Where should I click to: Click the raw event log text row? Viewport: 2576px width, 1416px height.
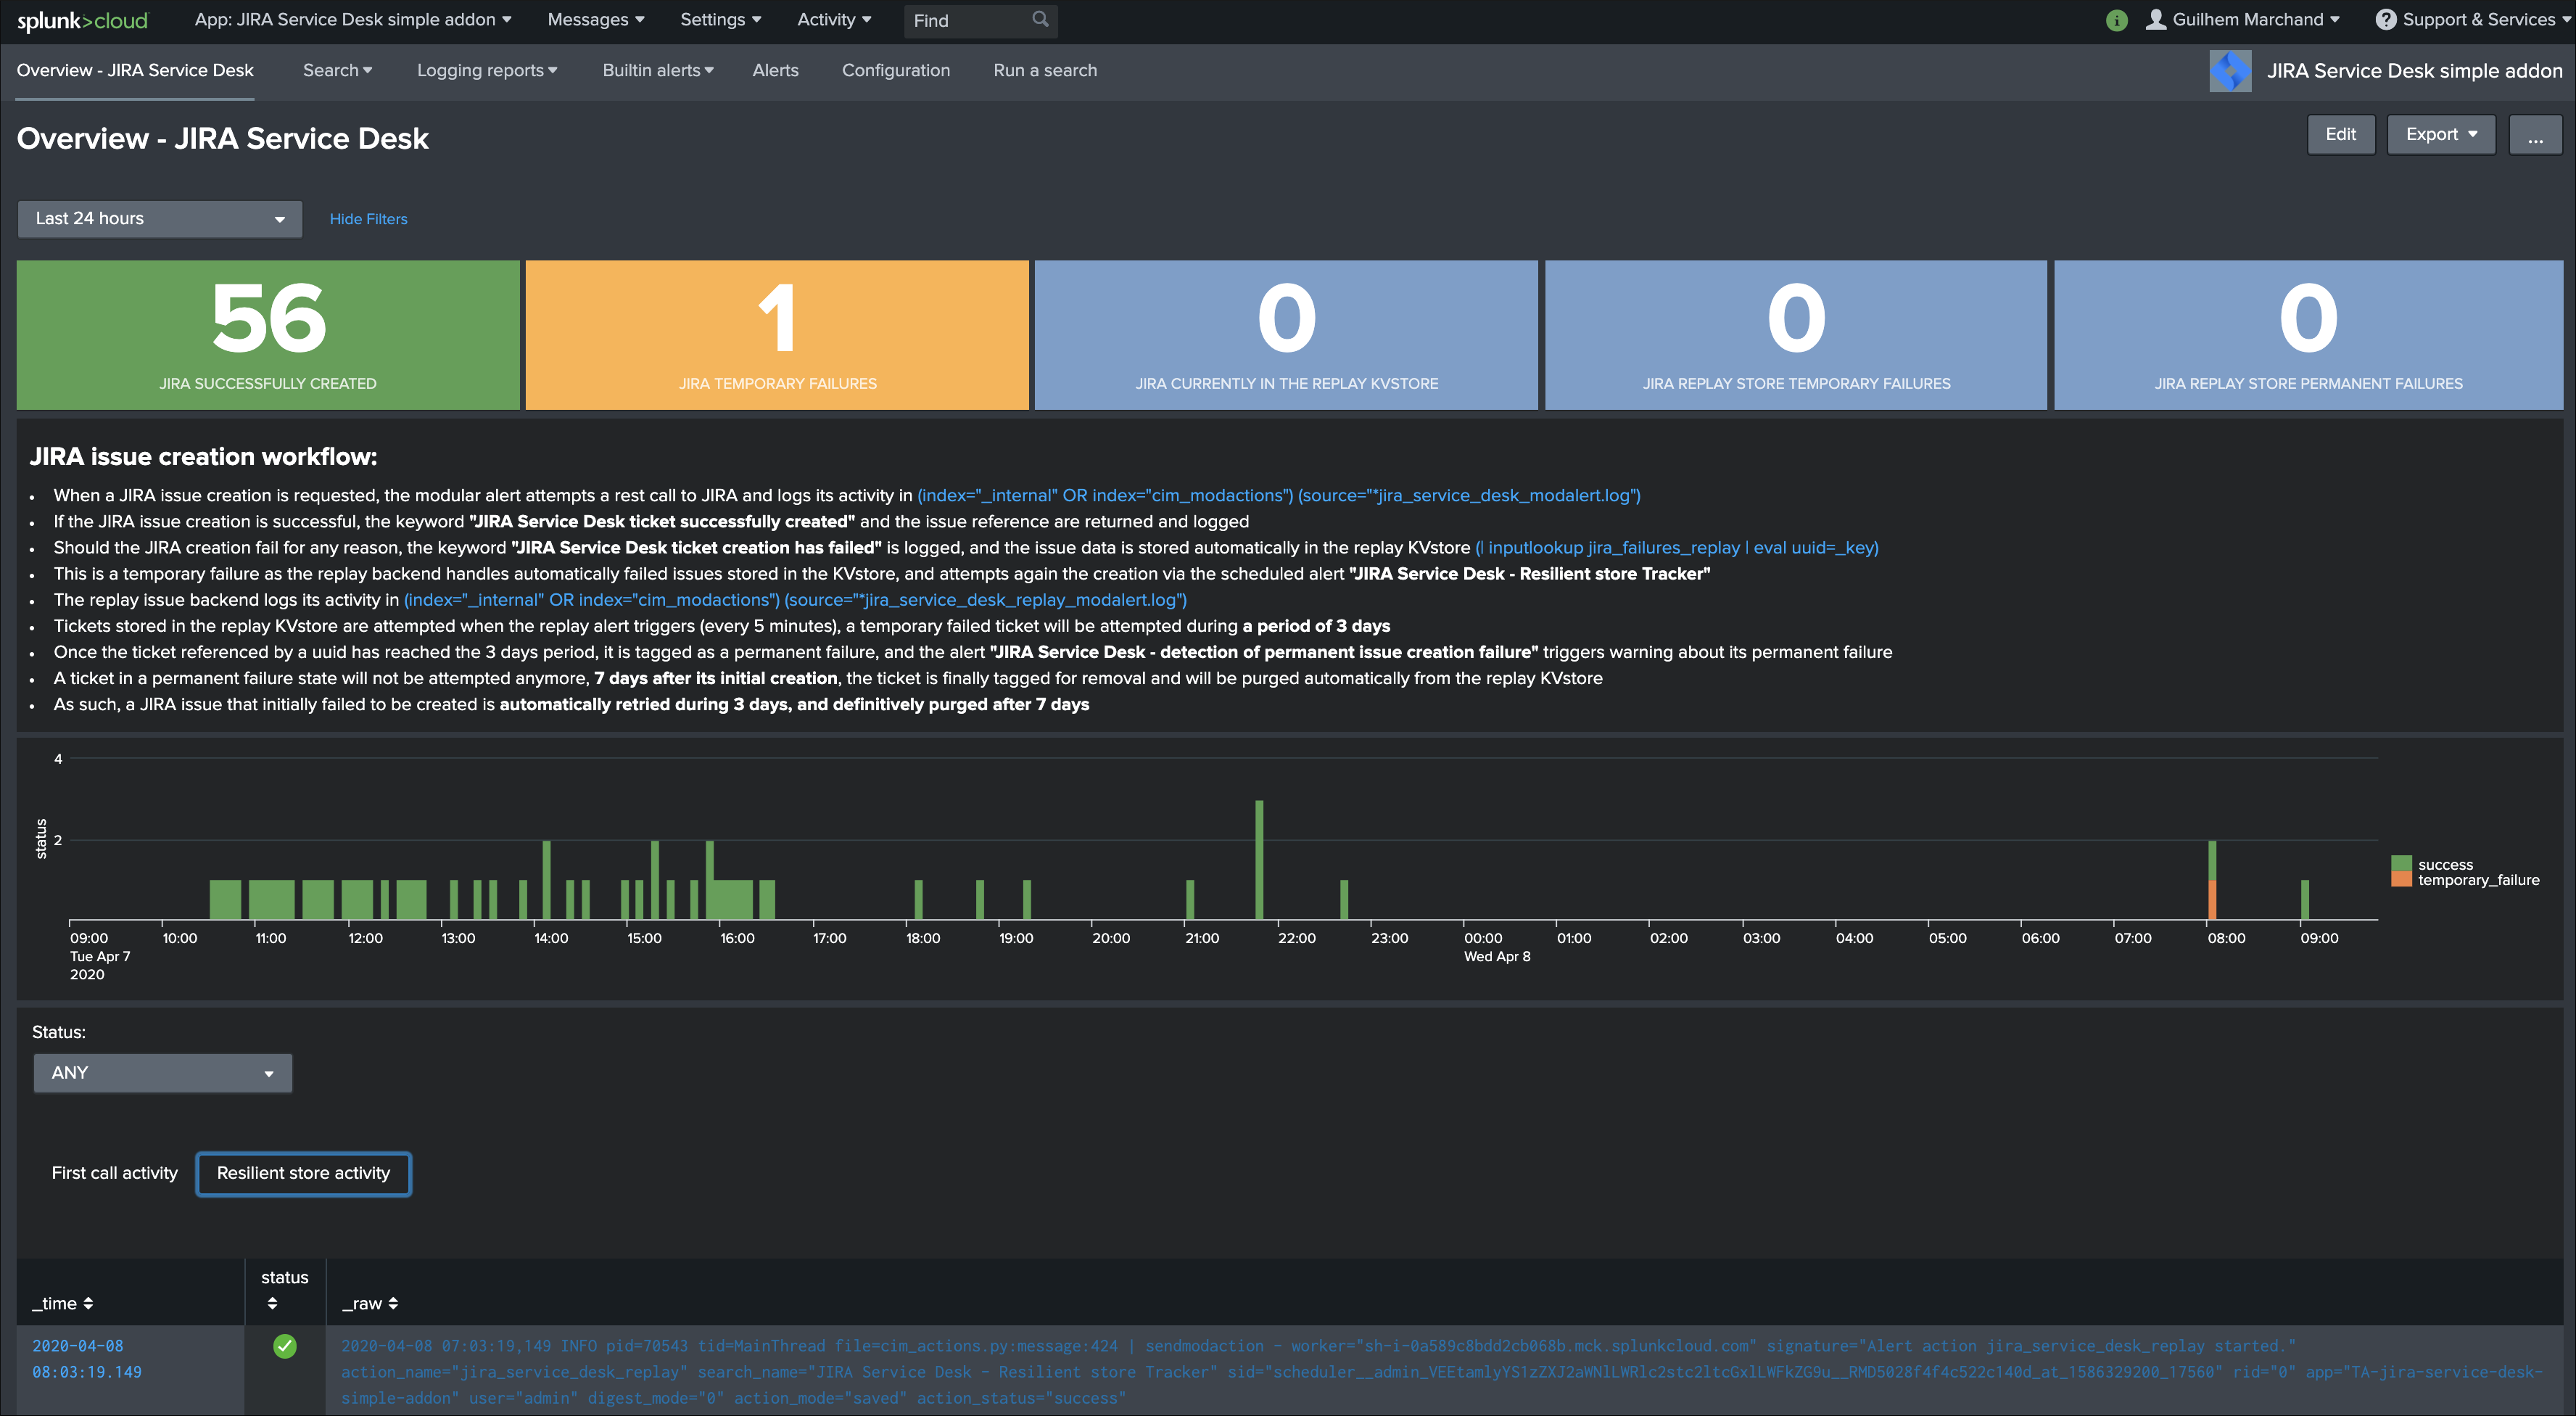(x=1443, y=1372)
